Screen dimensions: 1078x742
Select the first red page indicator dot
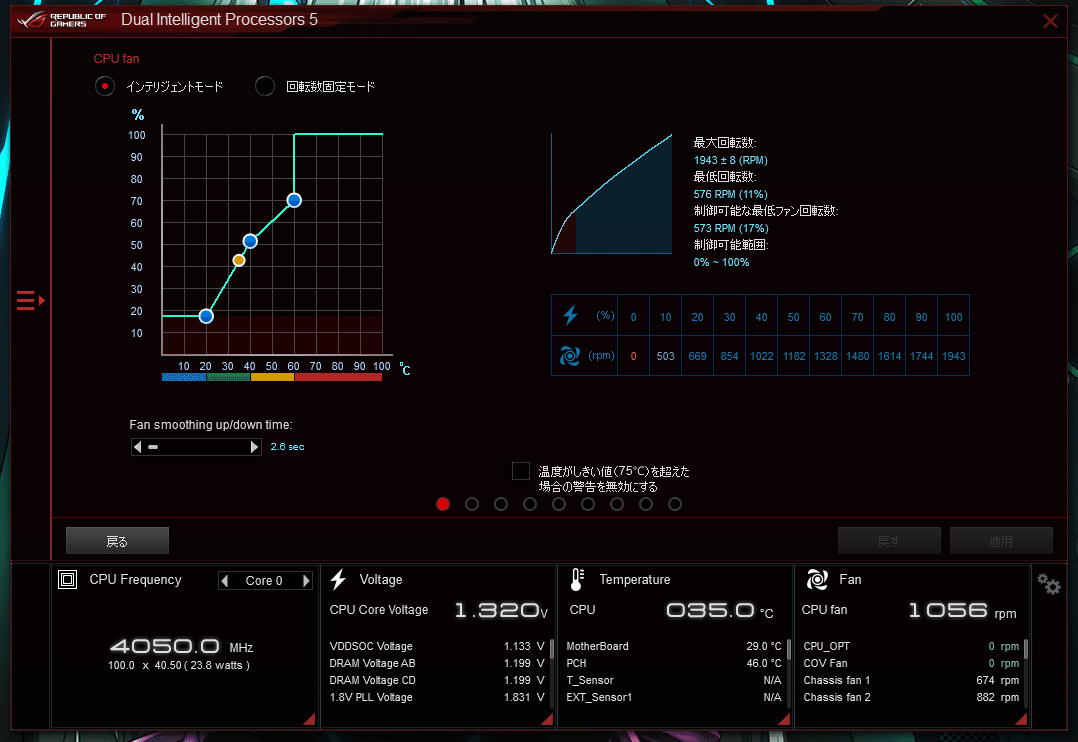point(443,504)
